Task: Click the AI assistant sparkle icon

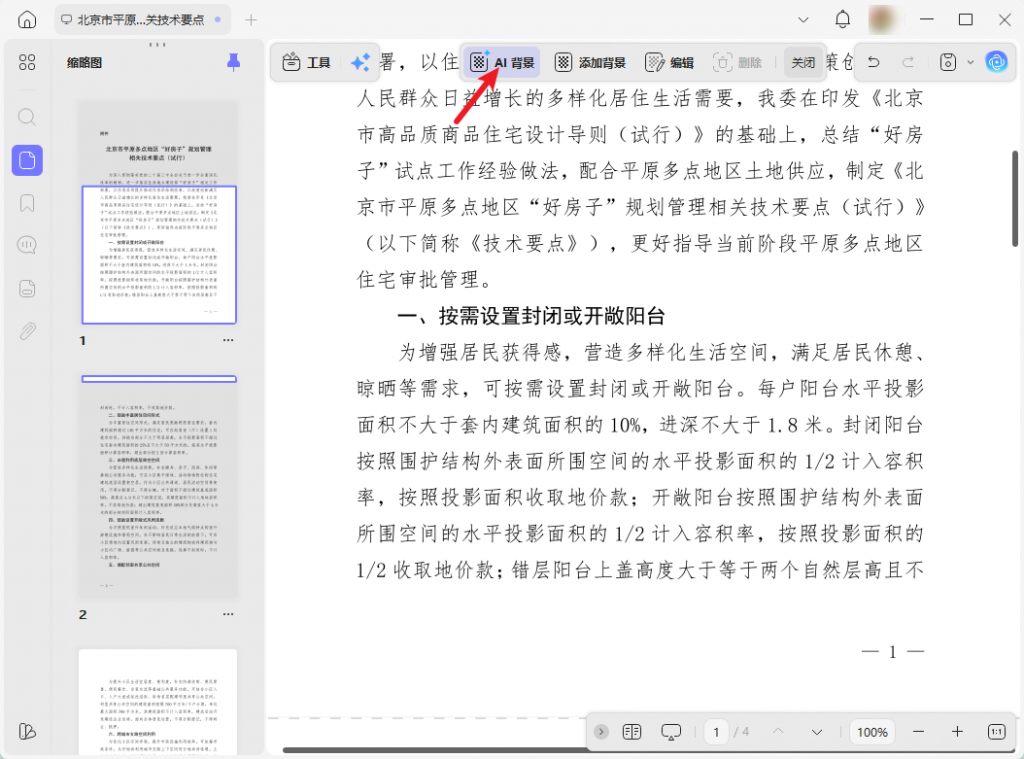Action: click(360, 61)
